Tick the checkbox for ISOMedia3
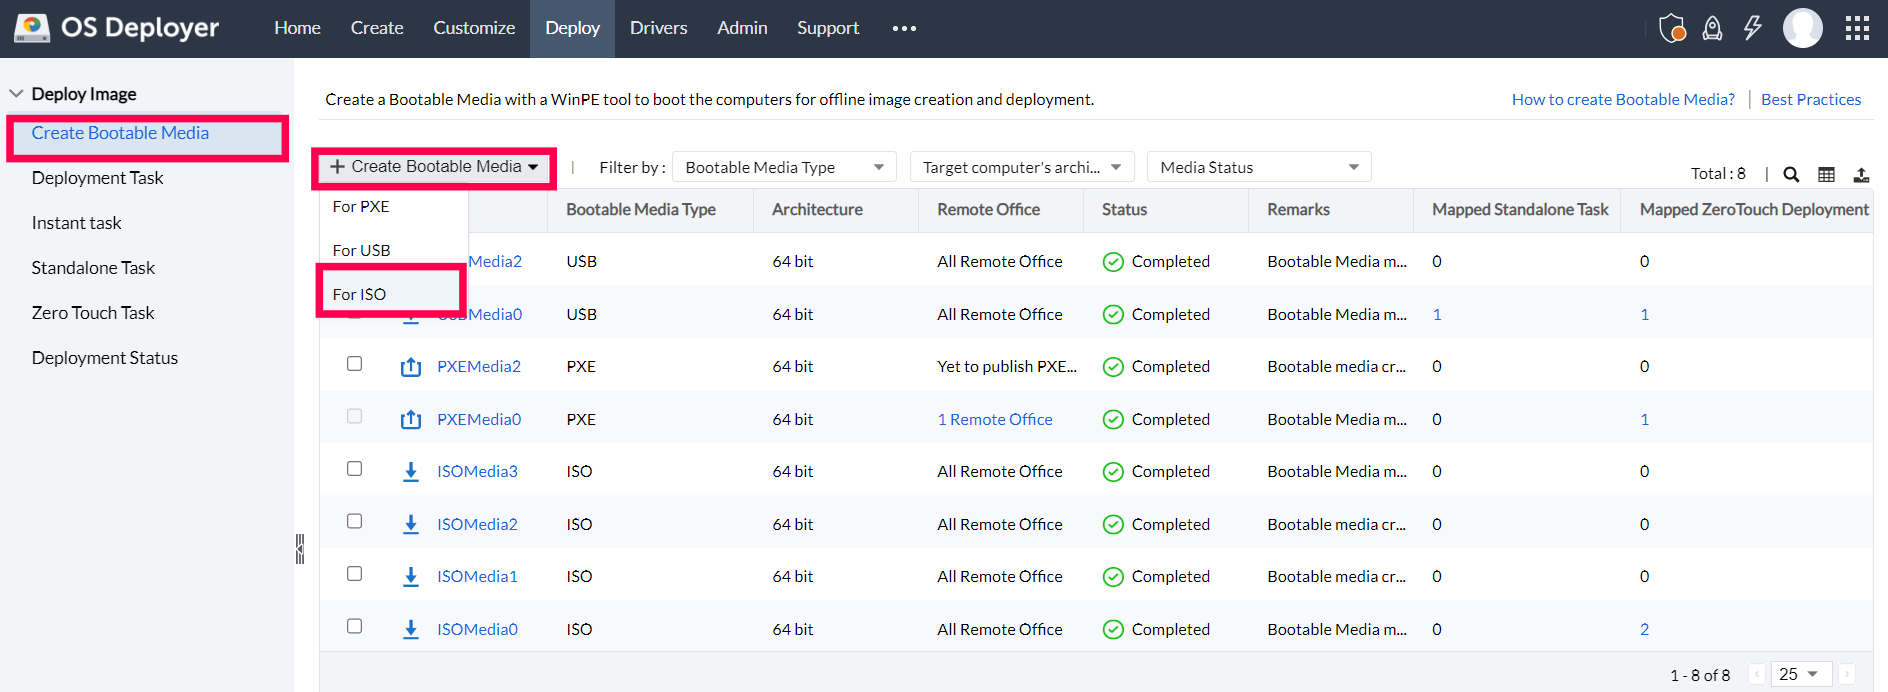1888x692 pixels. [x=354, y=469]
